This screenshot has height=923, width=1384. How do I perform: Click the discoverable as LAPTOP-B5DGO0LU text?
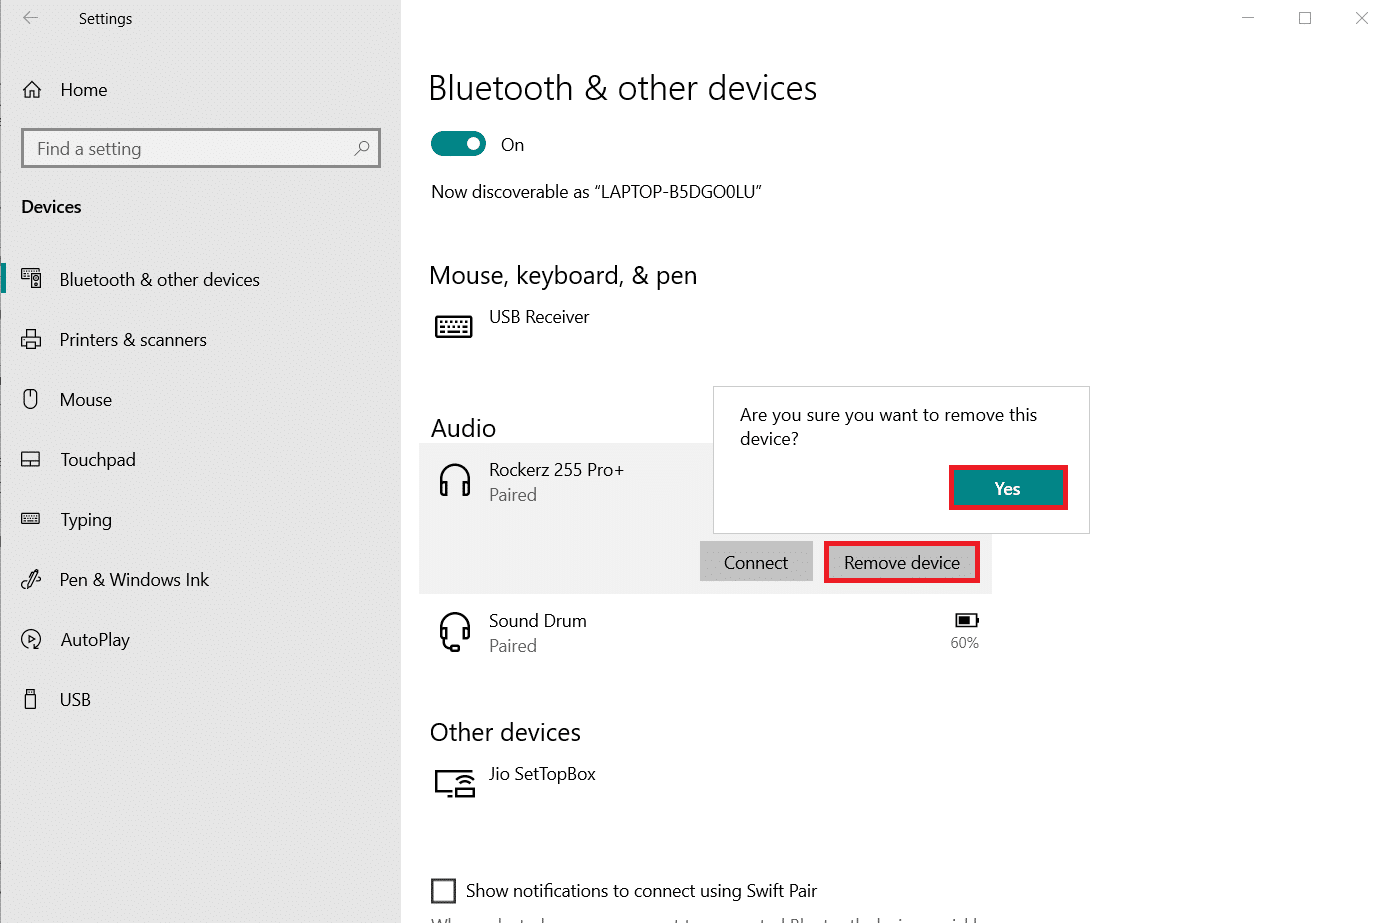[597, 192]
